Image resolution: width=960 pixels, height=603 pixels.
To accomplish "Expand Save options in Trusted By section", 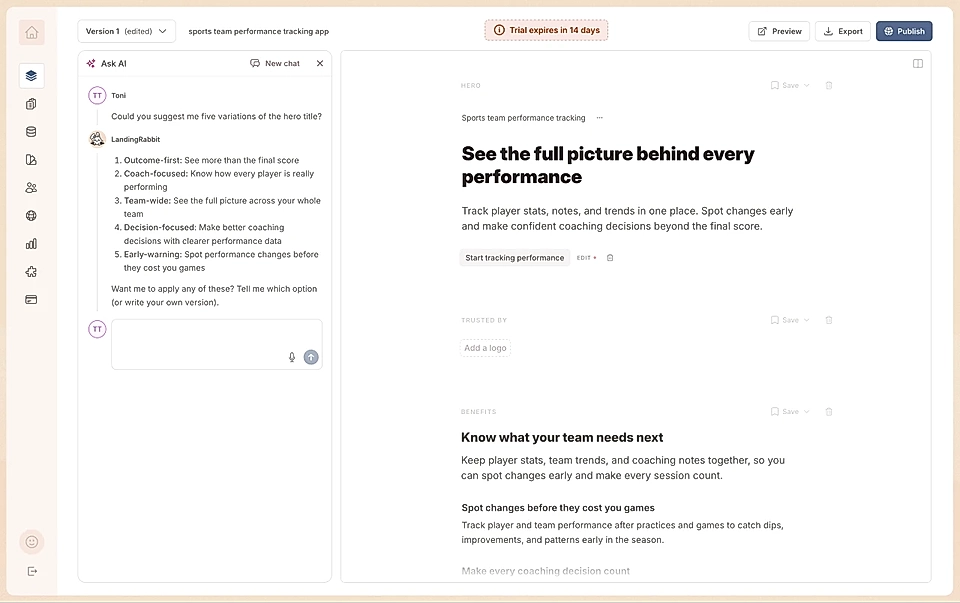I will 807,320.
